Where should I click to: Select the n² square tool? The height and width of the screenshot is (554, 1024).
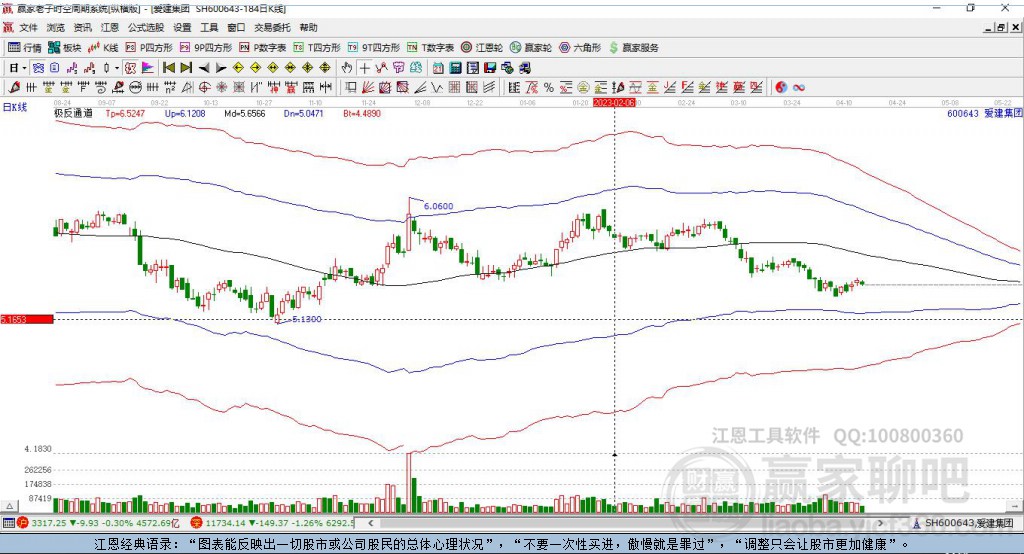click(170, 87)
